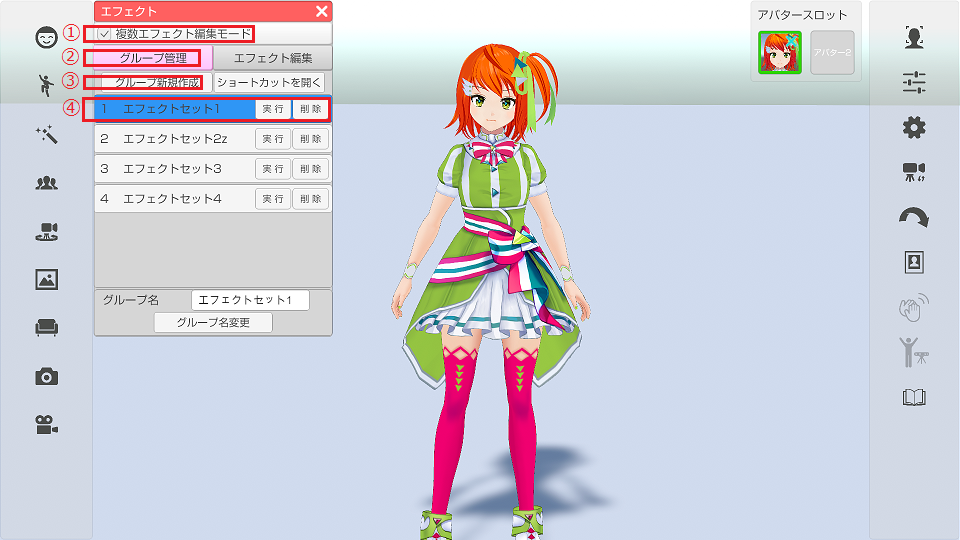Click ショートカットを開く button
The image size is (960, 540).
click(x=269, y=83)
